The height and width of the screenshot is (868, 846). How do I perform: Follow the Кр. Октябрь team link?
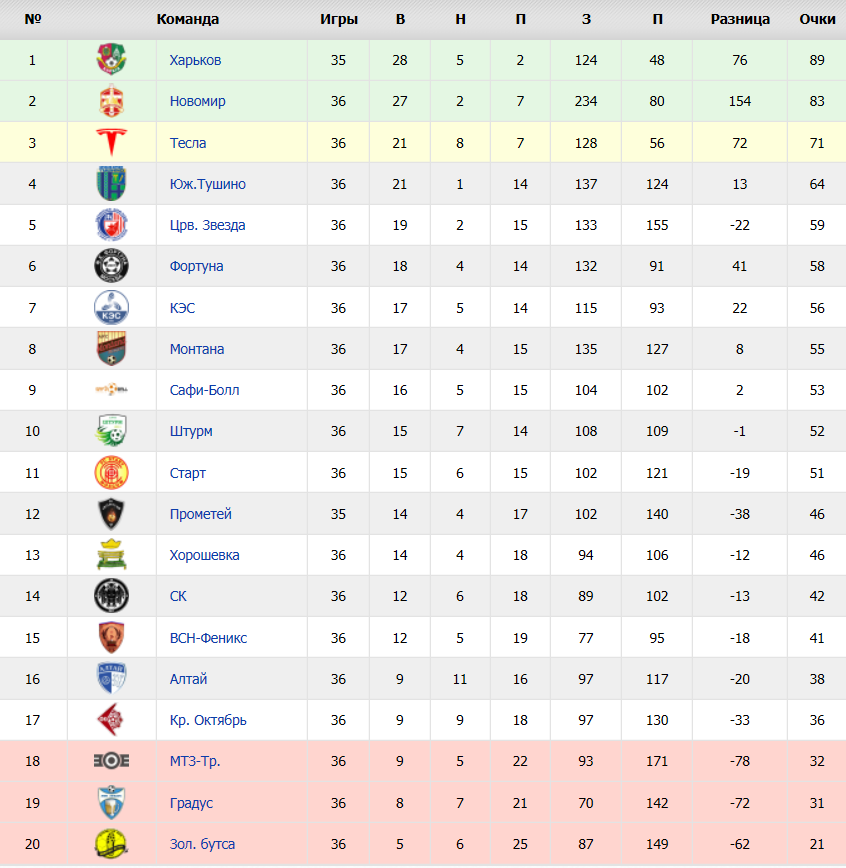coord(208,720)
